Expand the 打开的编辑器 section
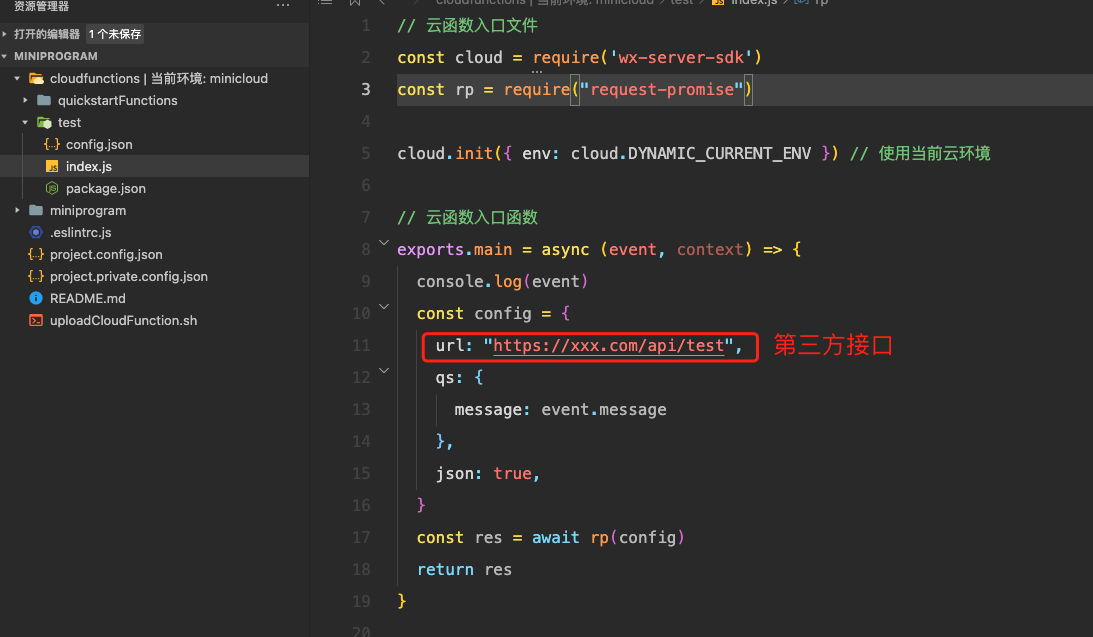 (5, 33)
